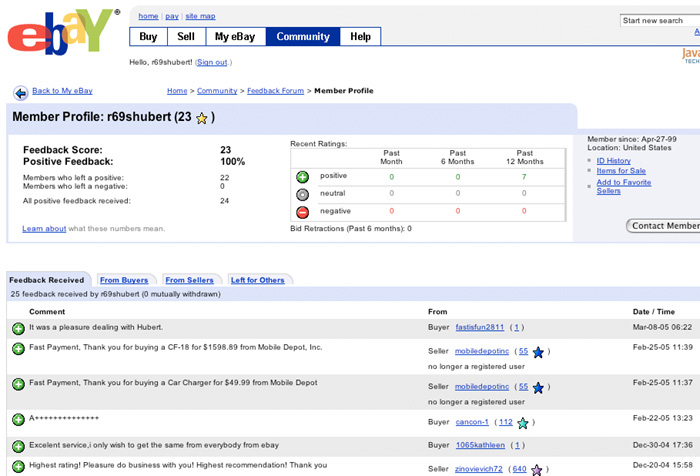Click the teal star beside cancon-1

click(x=523, y=423)
